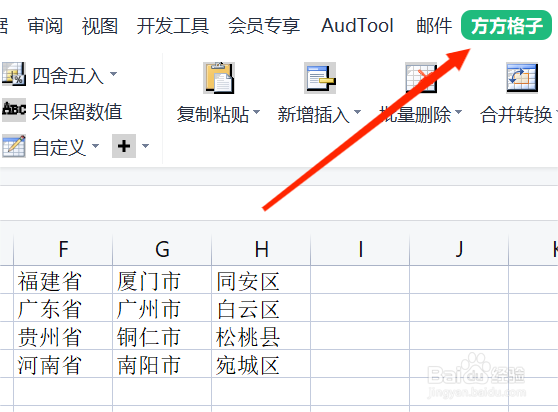Select cell containing 松桃县
Image resolution: width=558 pixels, height=412 pixels.
coord(261,336)
